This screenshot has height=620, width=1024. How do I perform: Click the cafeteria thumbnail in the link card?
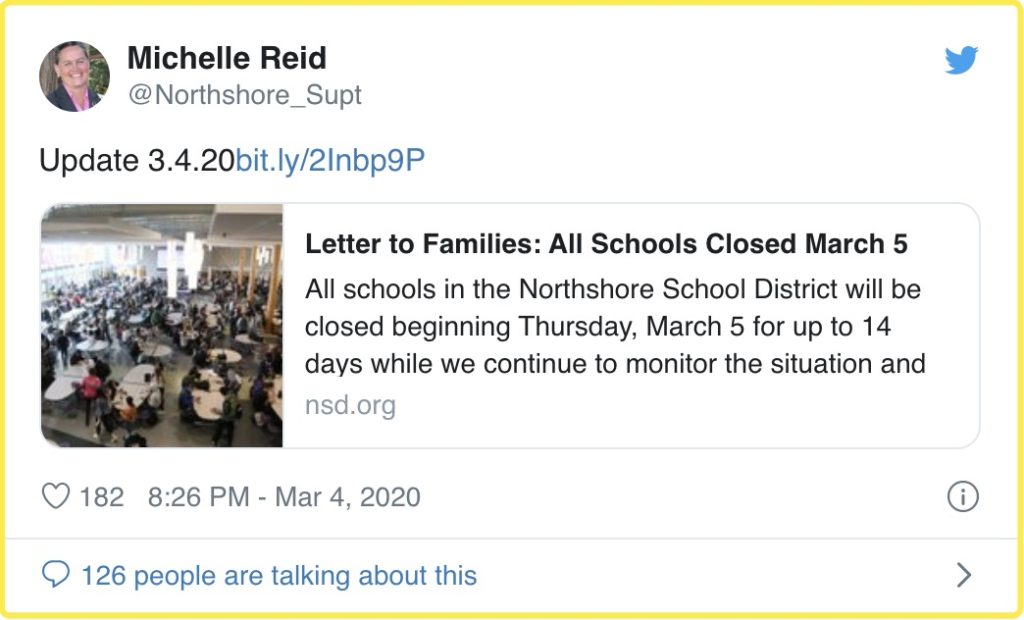pos(162,326)
